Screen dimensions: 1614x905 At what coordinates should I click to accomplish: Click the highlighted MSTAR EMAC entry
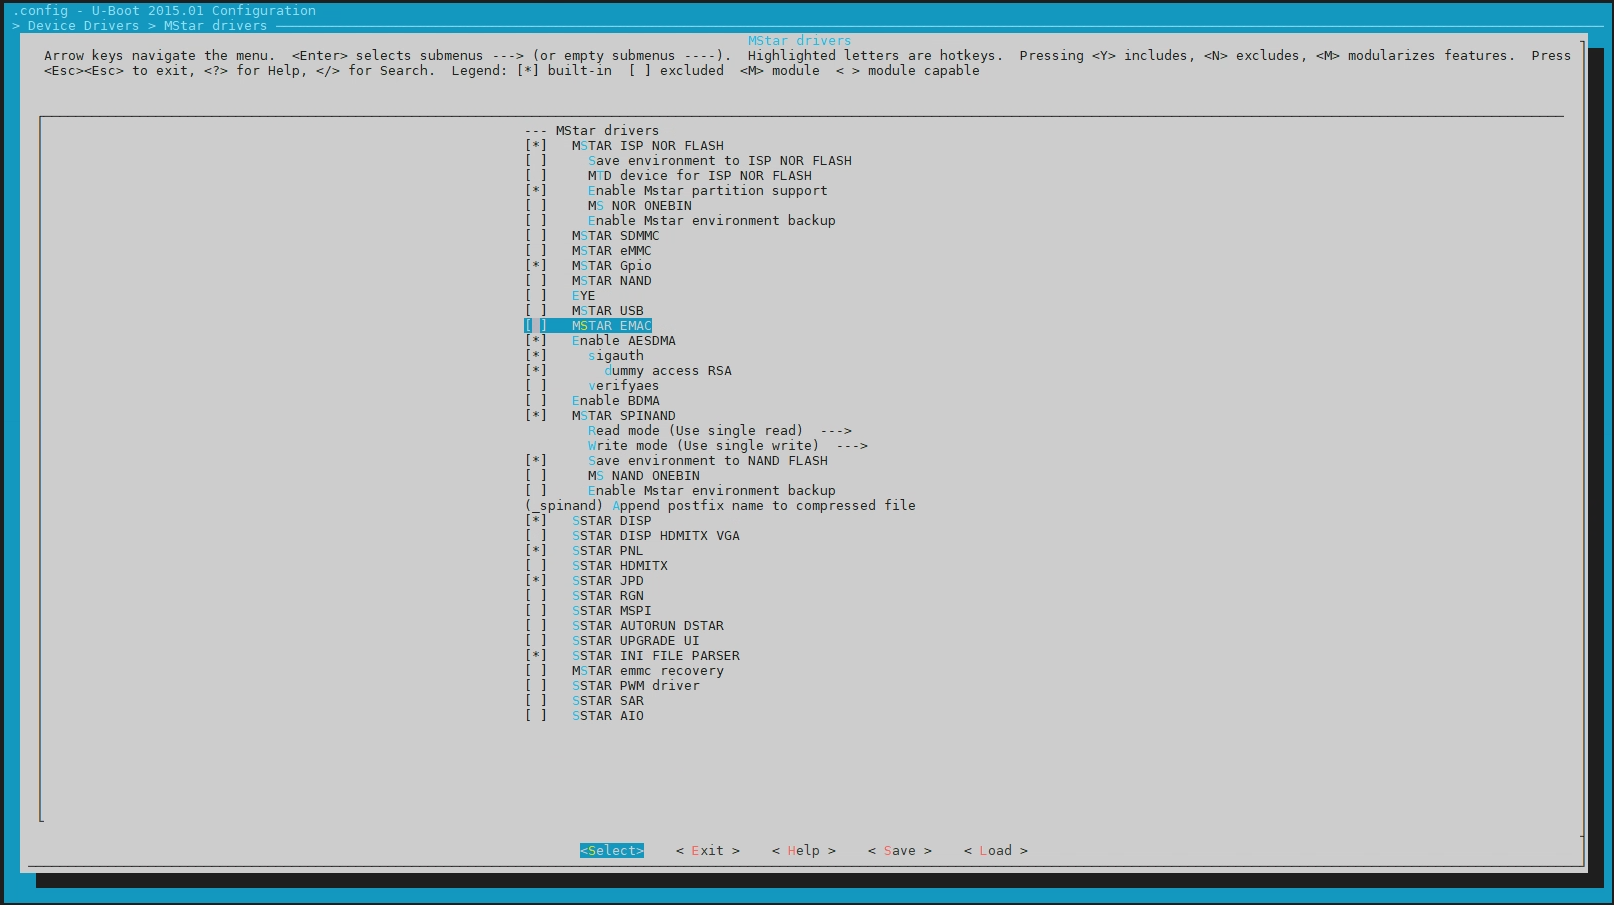point(588,326)
